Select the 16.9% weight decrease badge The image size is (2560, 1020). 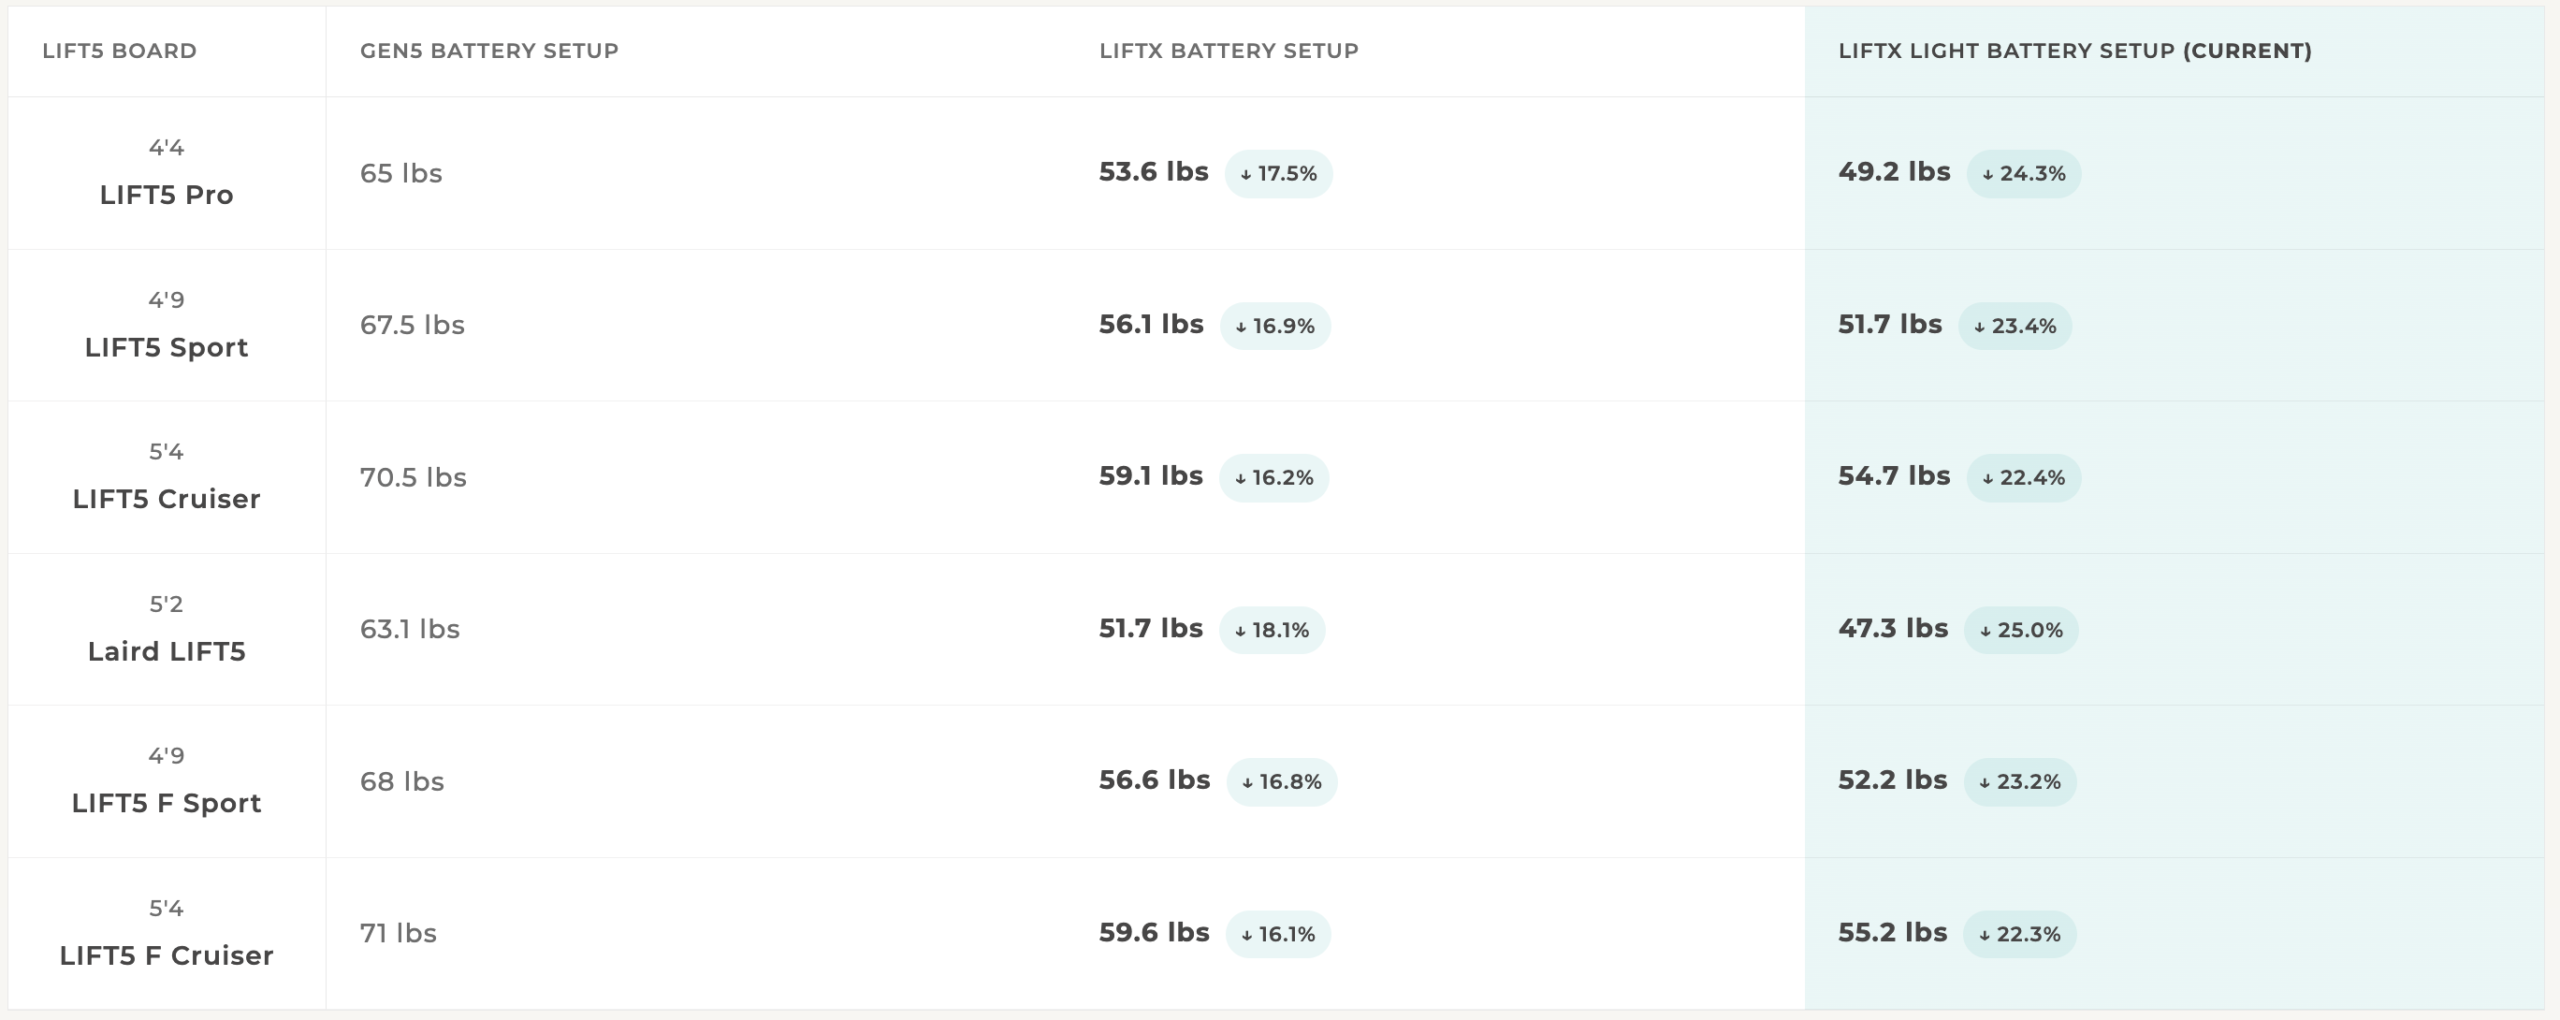tap(1275, 326)
